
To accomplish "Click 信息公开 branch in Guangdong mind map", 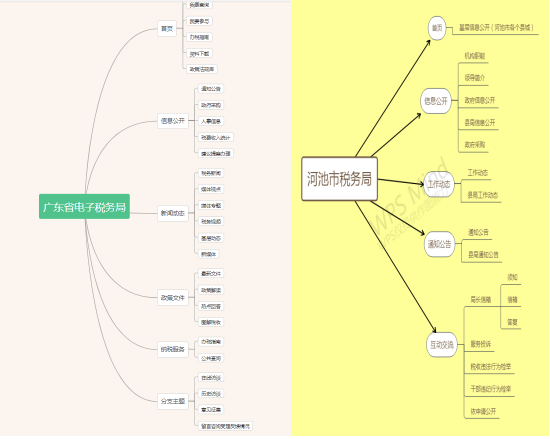I will (173, 121).
